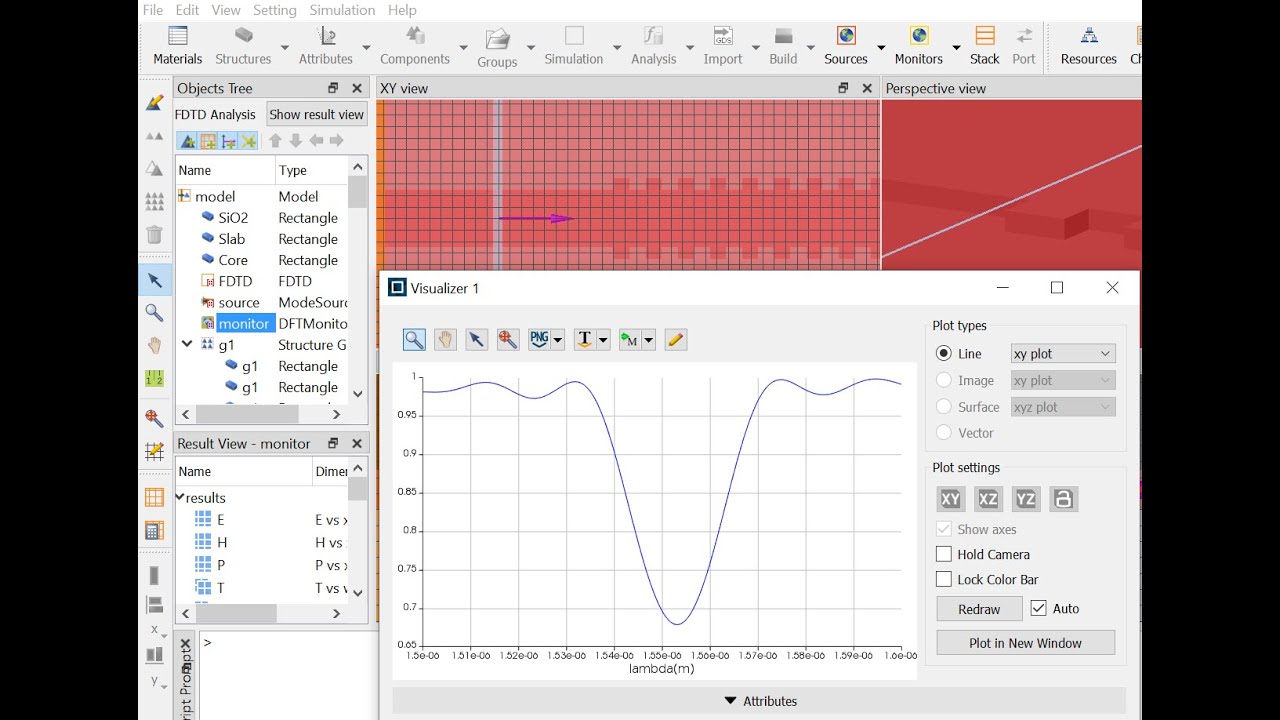Open the Monitors toolbar tool
Viewport: 1280px width, 720px height.
[x=919, y=46]
